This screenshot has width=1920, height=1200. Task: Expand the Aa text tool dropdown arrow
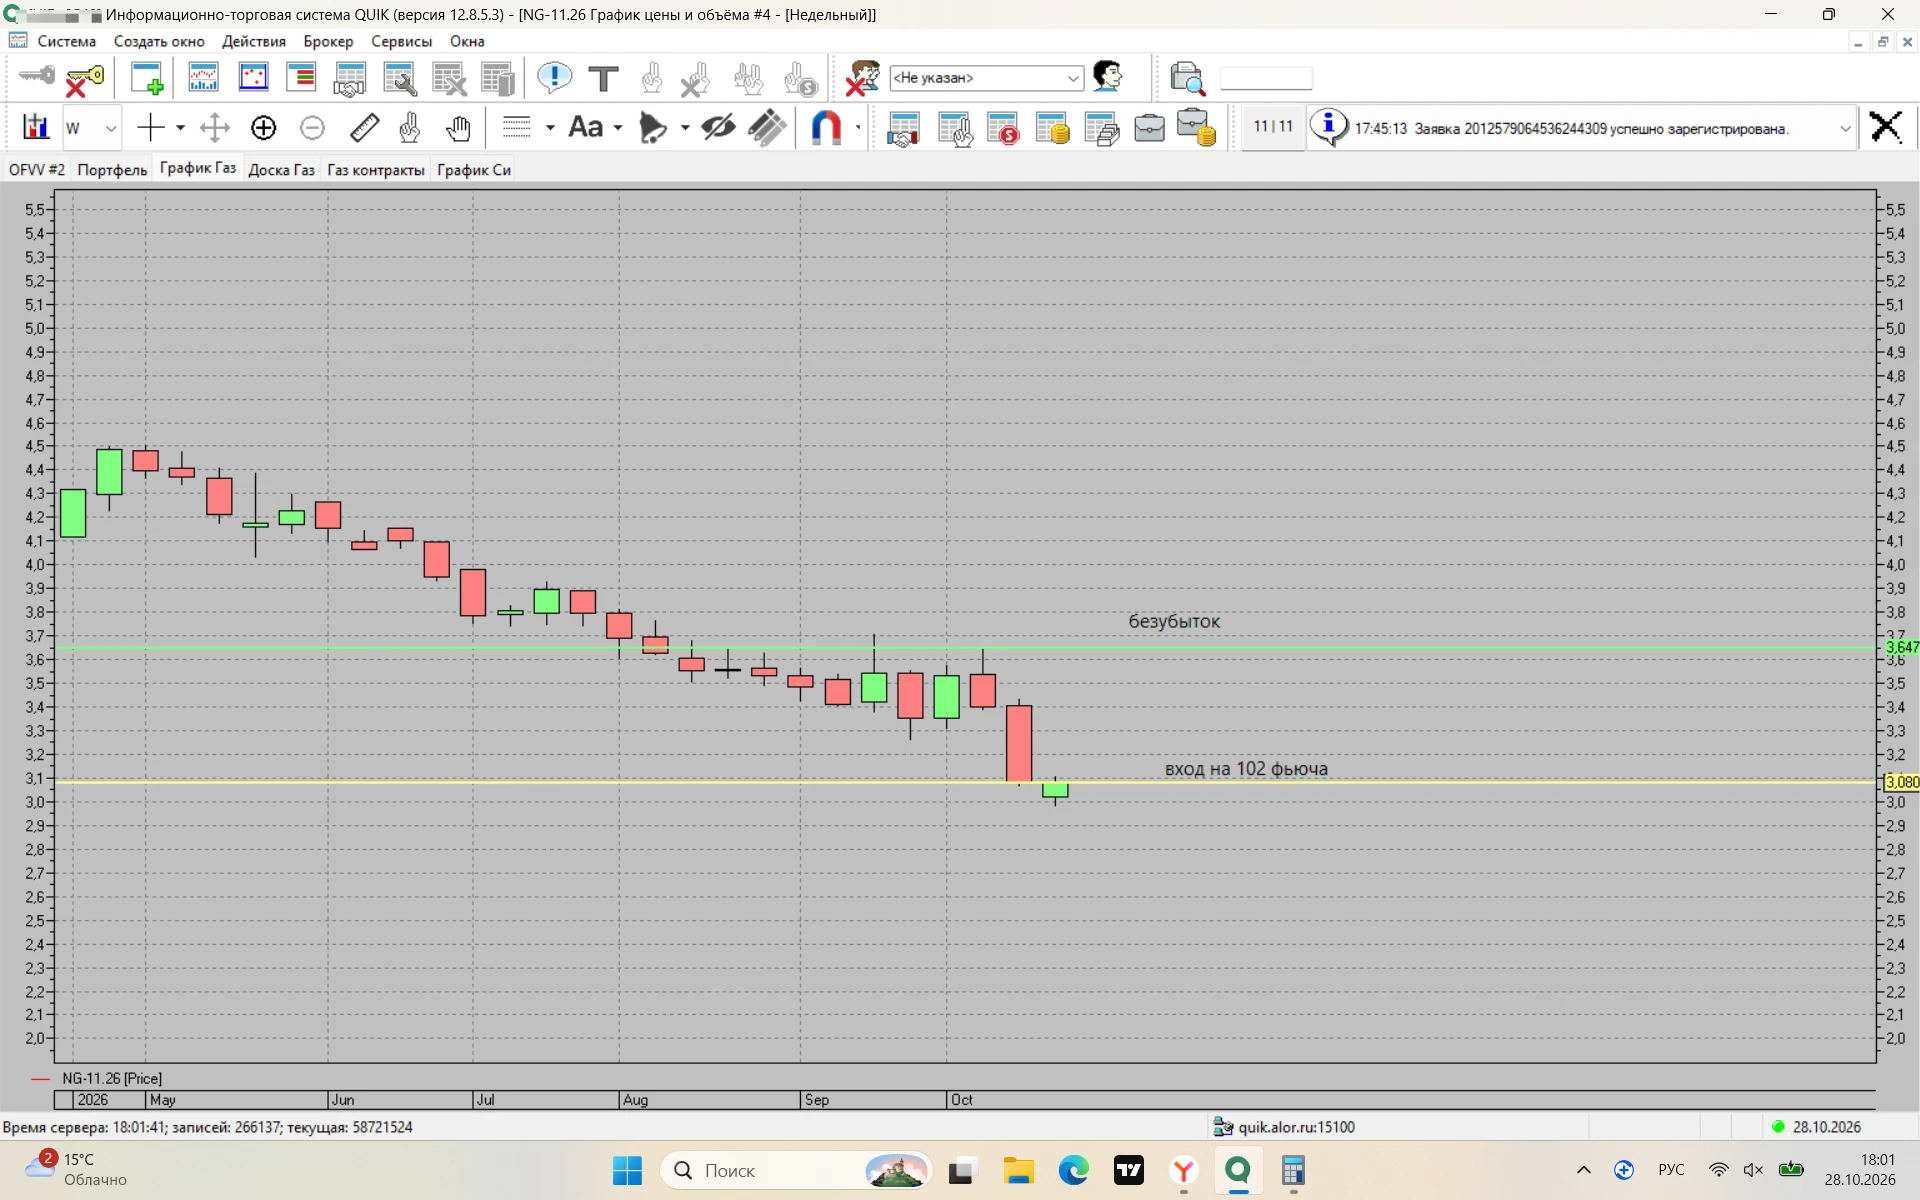click(618, 128)
